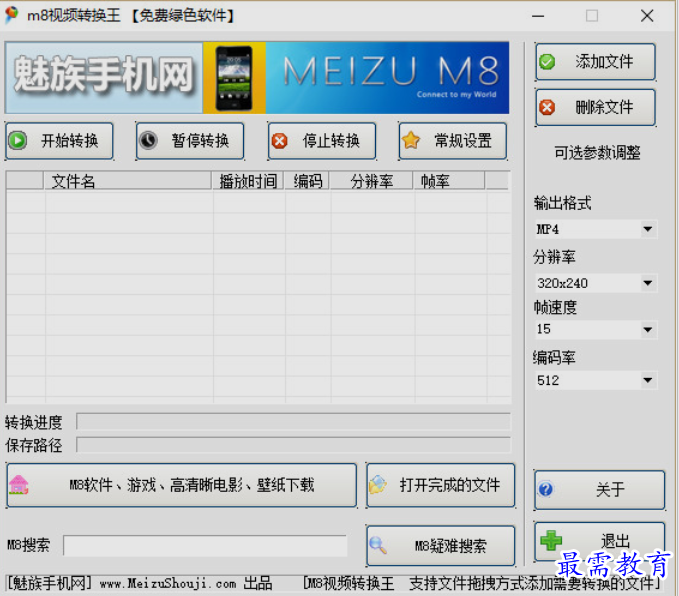Open 常规设置 general settings

coord(453,141)
